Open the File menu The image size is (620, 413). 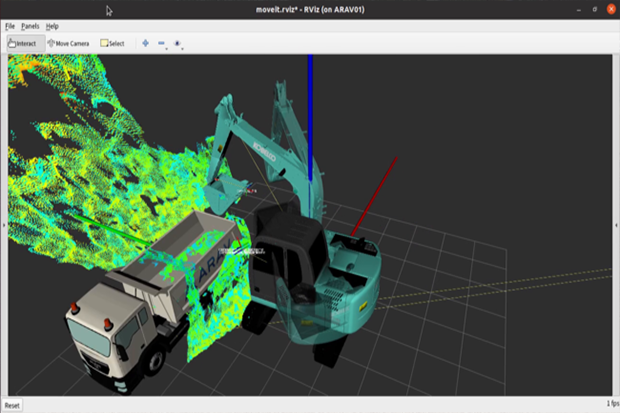pyautogui.click(x=10, y=25)
